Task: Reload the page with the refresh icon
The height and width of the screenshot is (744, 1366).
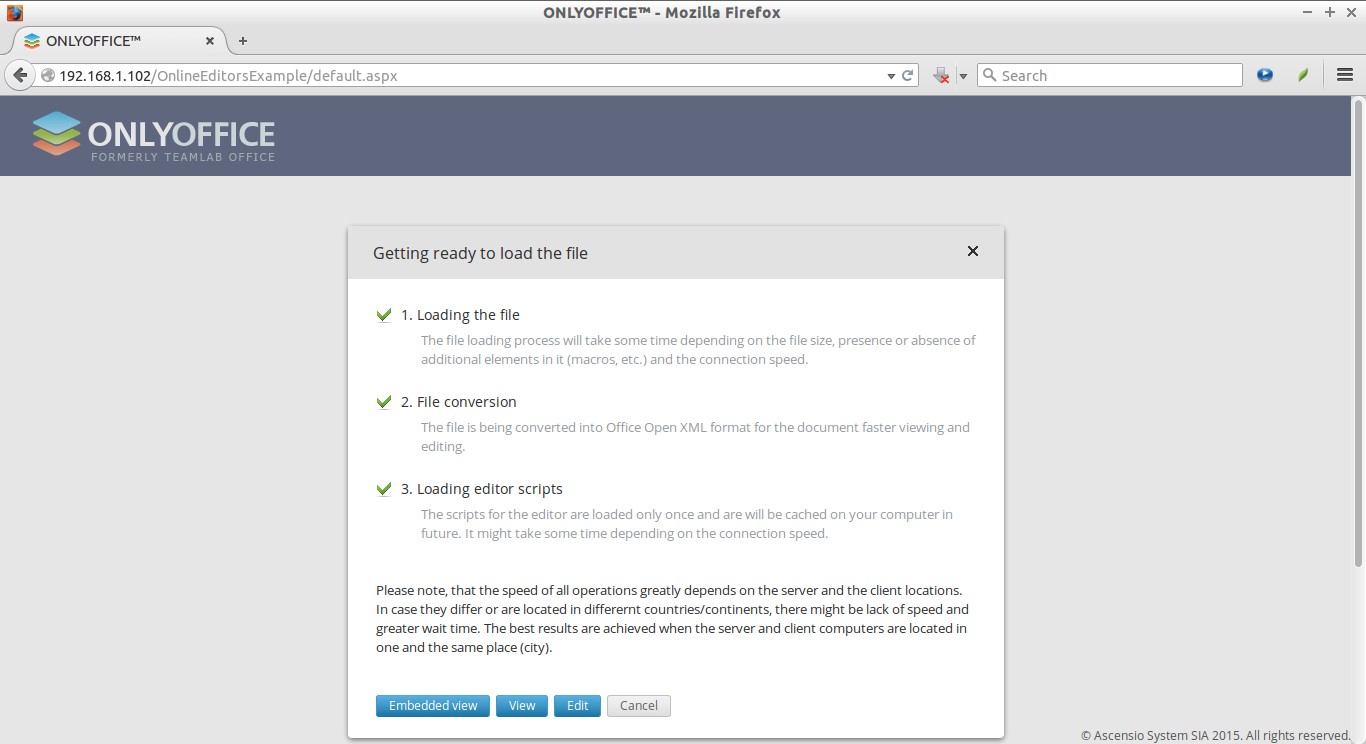Action: (908, 75)
